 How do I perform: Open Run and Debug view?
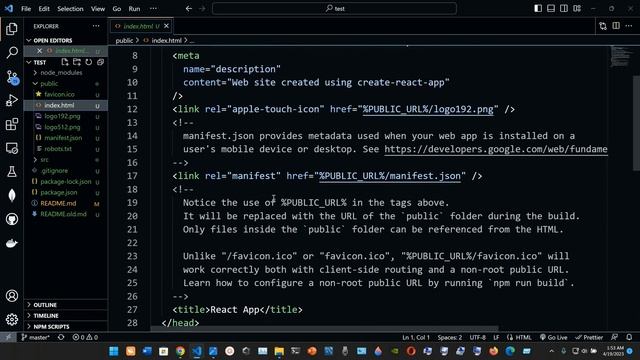[12, 100]
